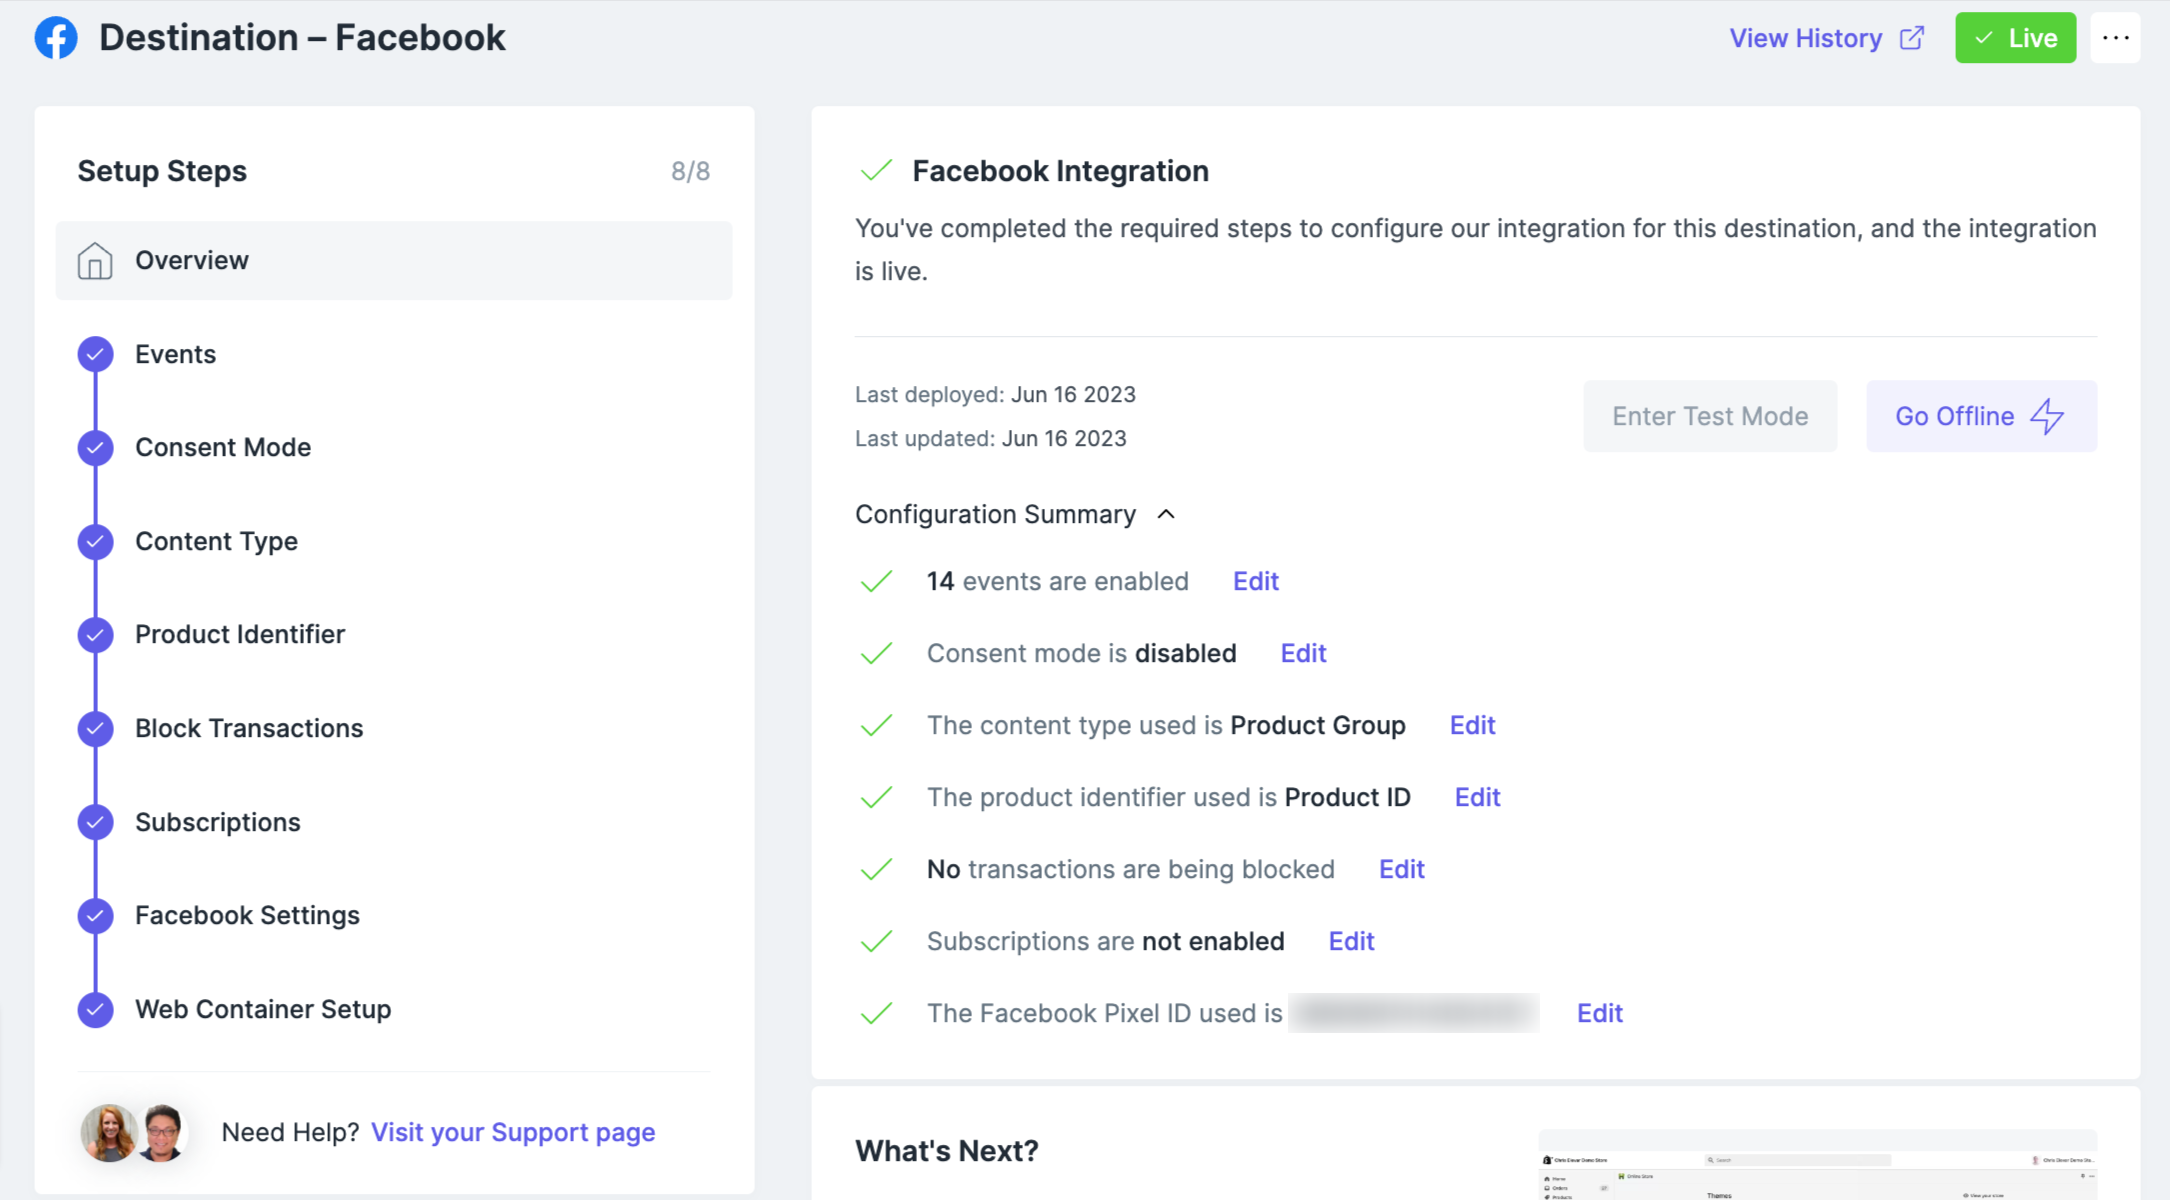This screenshot has height=1200, width=2170.
Task: Click the Events step checkmark circle
Action: 96,354
